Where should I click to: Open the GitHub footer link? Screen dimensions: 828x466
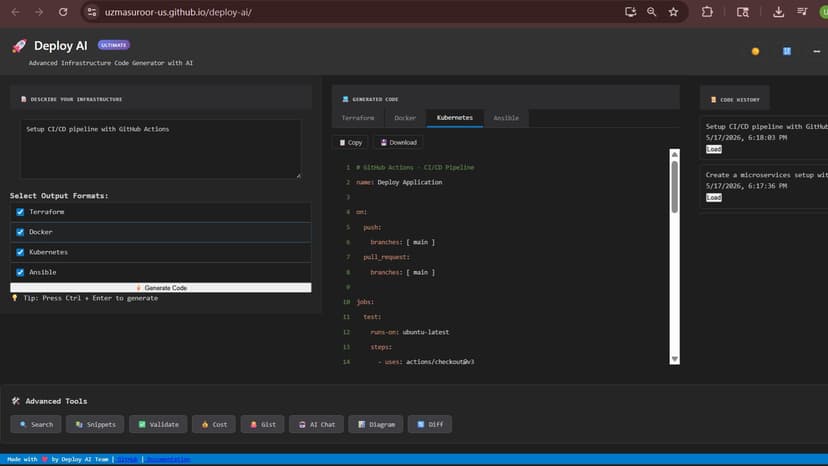click(127, 459)
